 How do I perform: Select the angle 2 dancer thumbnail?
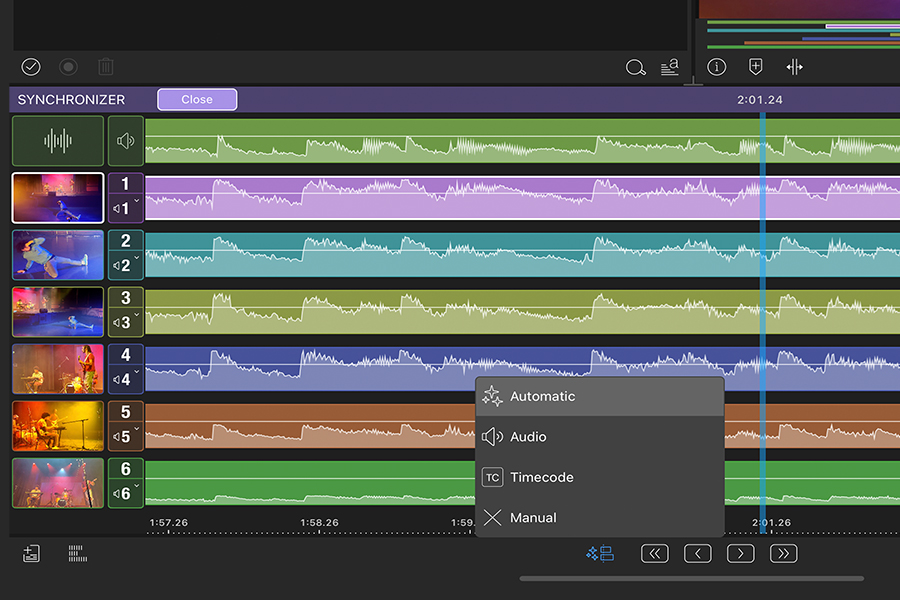point(58,255)
